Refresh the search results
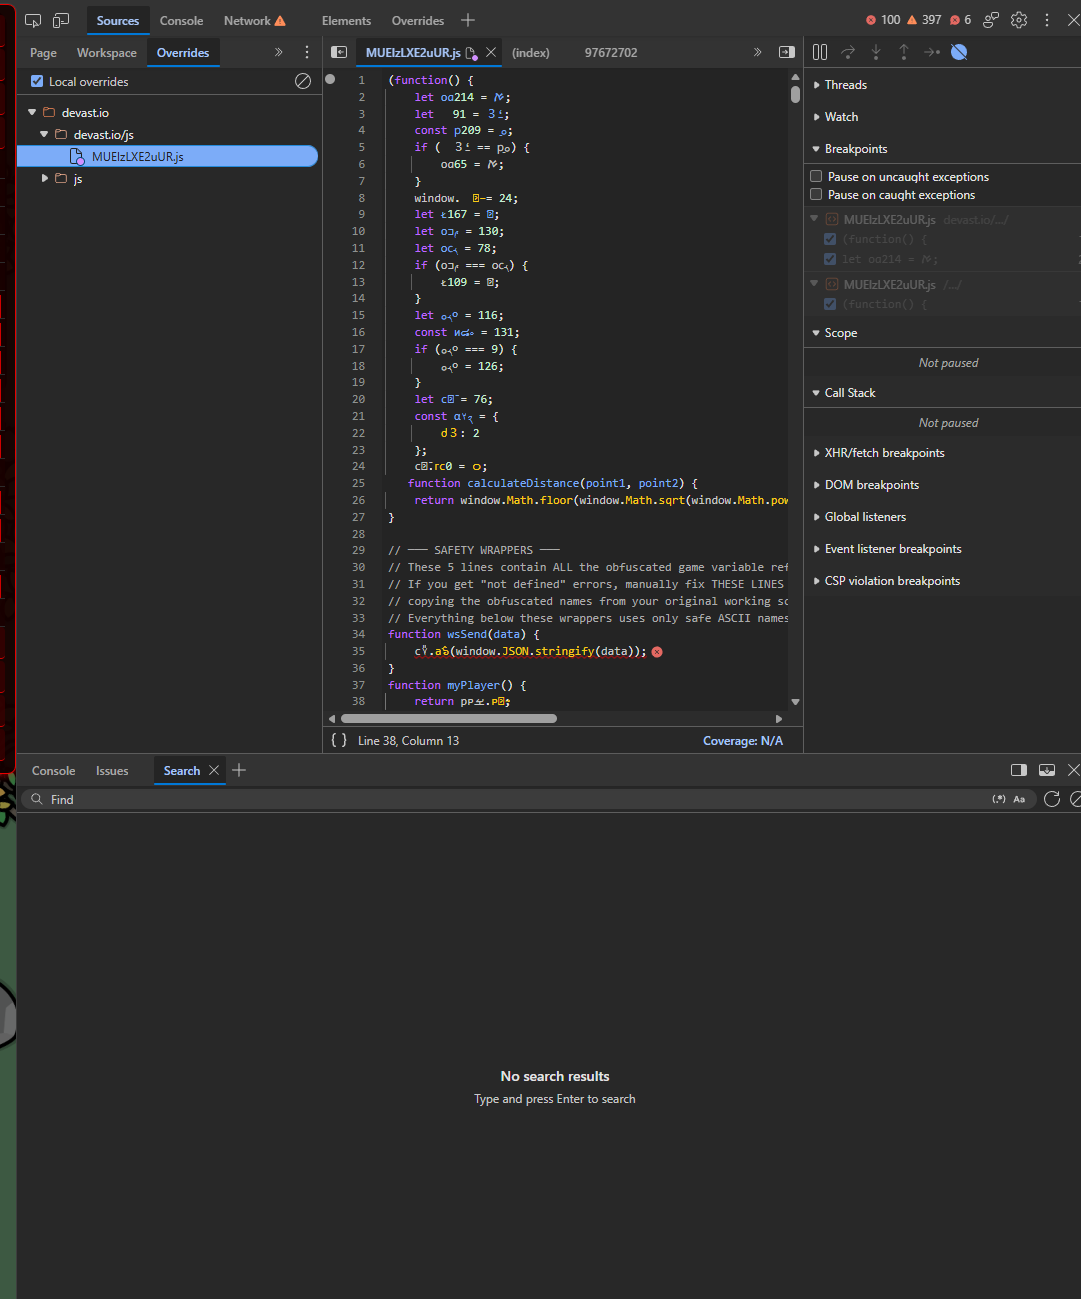Image resolution: width=1081 pixels, height=1299 pixels. pos(1052,799)
